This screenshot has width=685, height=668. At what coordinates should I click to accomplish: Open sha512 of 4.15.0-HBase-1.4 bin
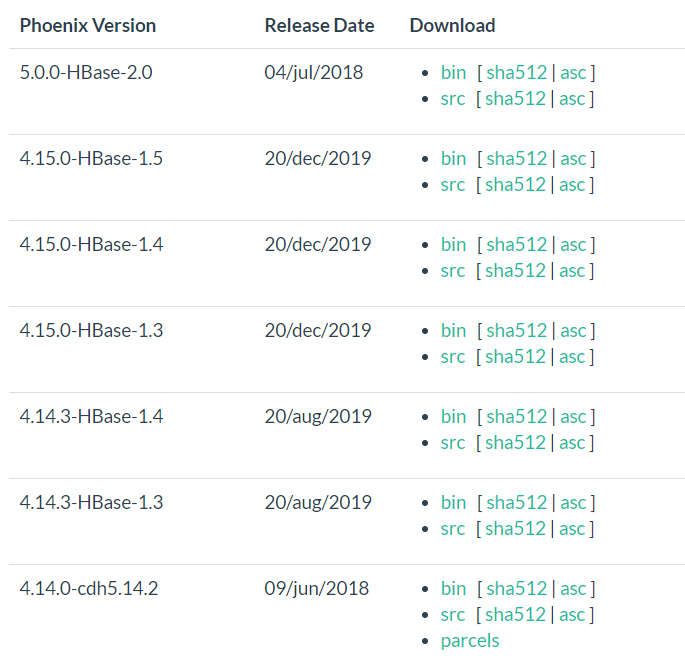point(516,245)
